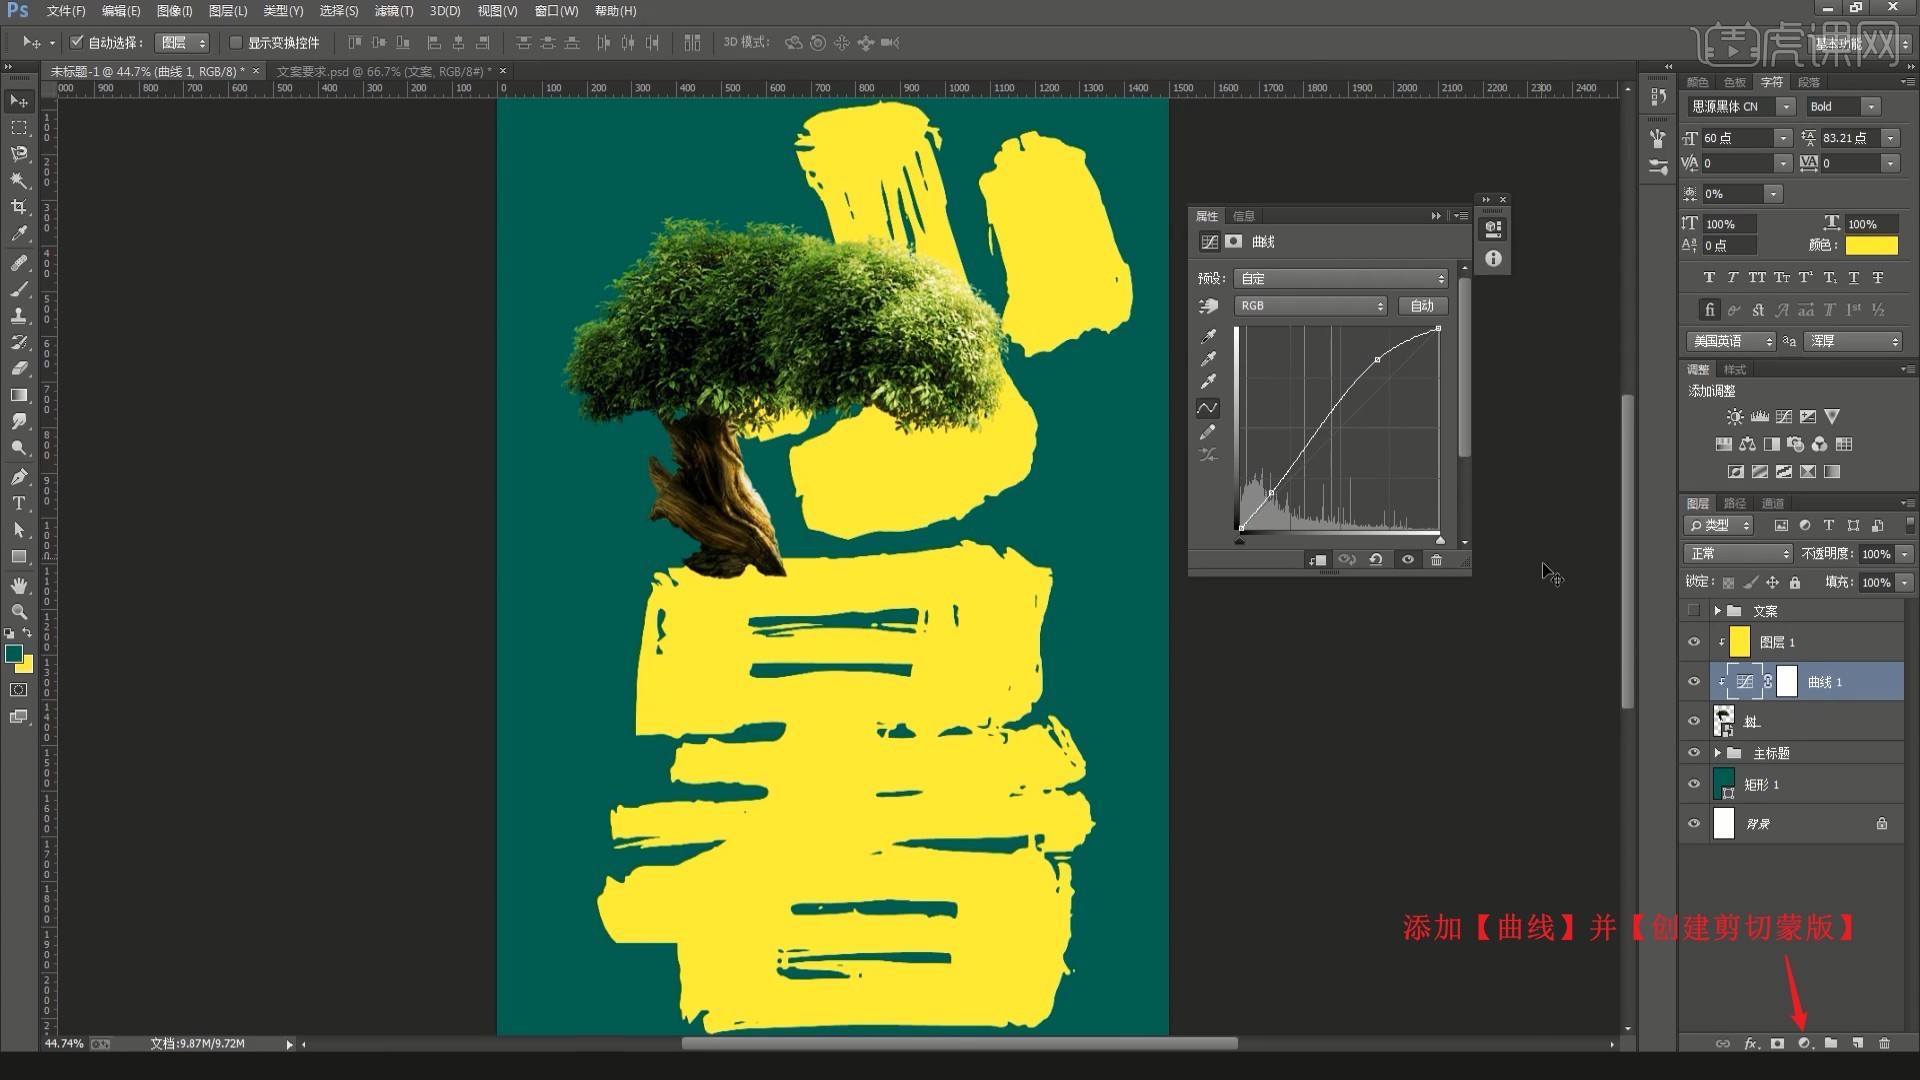The image size is (1920, 1080).
Task: Open the curves RGB channel dropdown
Action: (x=1310, y=306)
